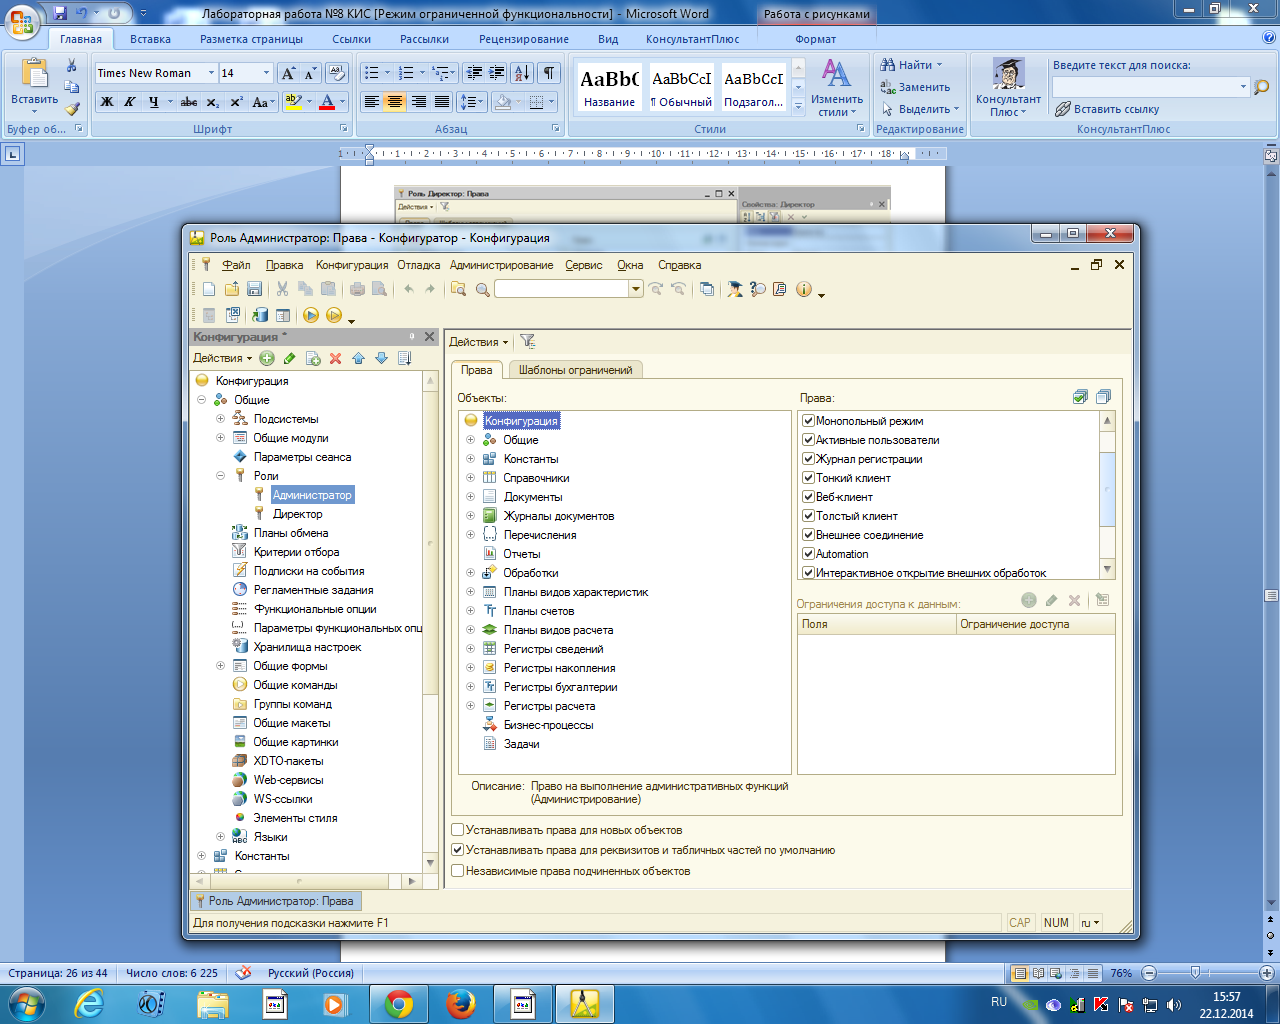Cut selection in Configurator toolbar

(282, 289)
